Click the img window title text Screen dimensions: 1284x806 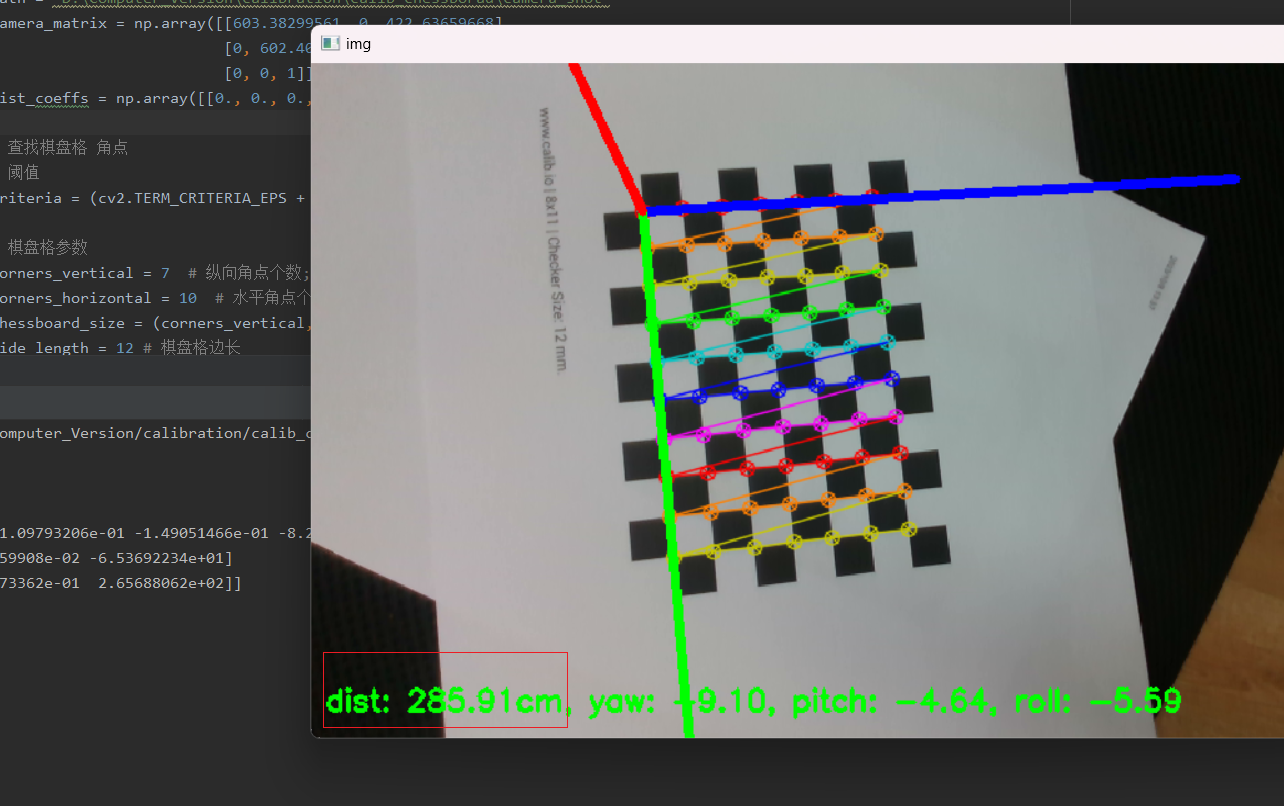(x=358, y=44)
